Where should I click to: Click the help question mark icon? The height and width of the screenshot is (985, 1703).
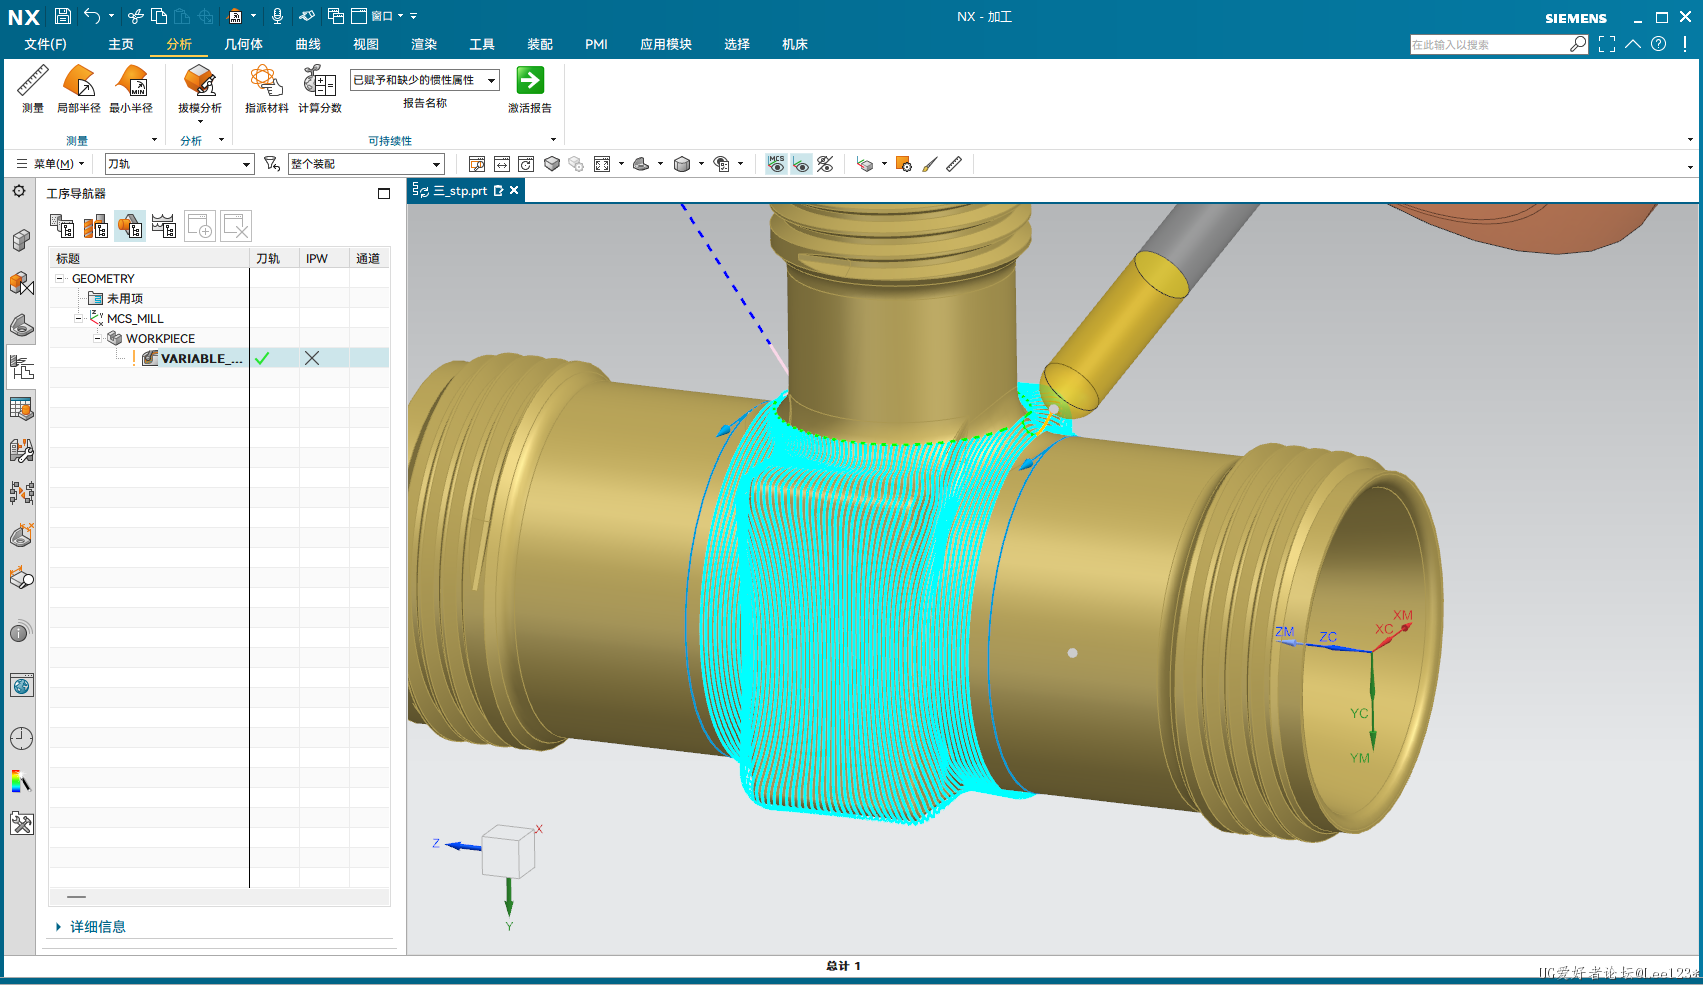1659,44
